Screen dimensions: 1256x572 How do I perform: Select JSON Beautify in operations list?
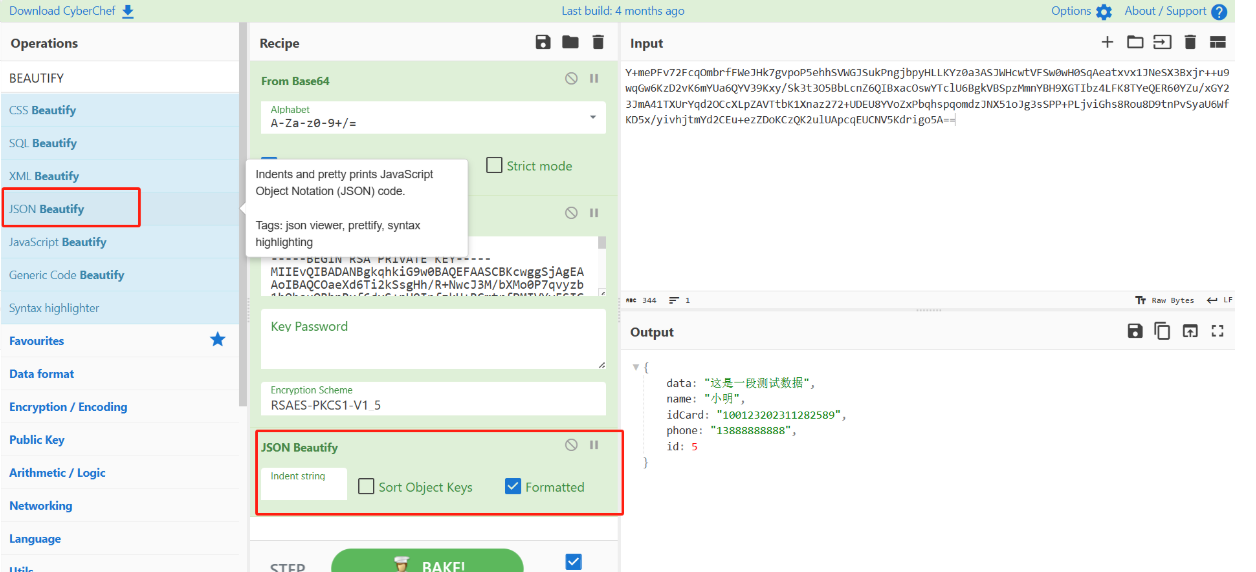120,209
